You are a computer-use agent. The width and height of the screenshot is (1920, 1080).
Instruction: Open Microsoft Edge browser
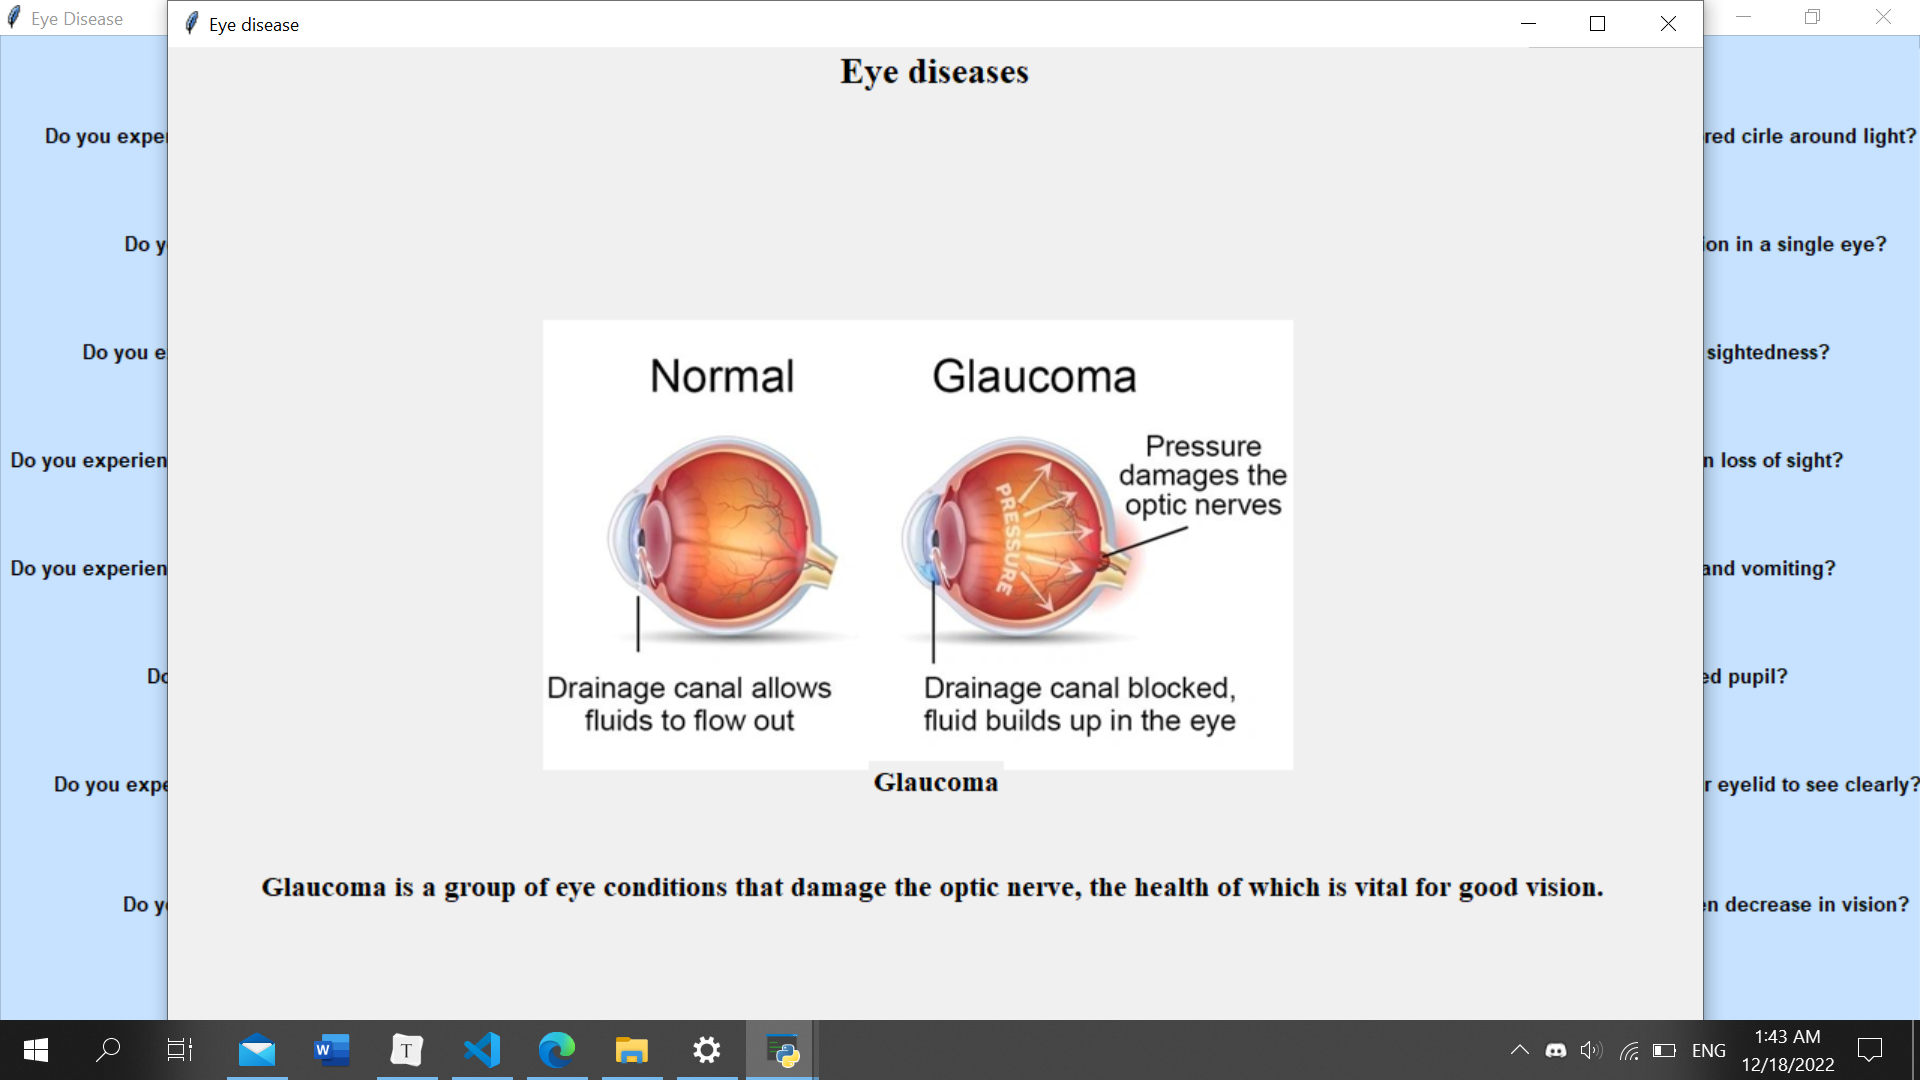(x=557, y=1050)
